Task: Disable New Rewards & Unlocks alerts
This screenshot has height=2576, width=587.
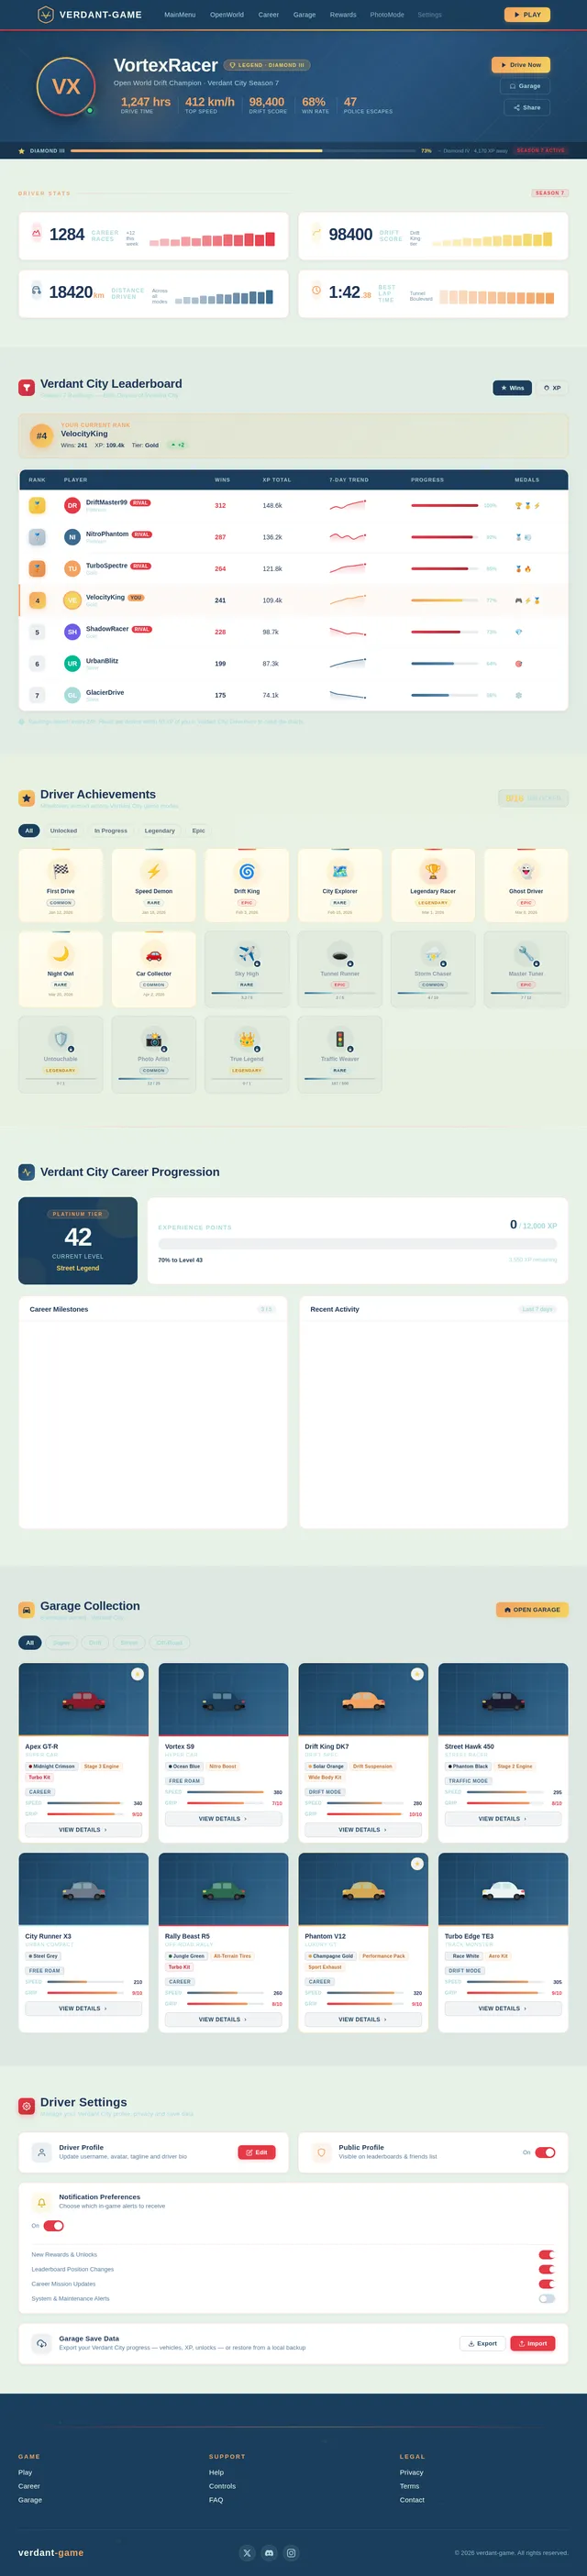Action: (546, 2254)
